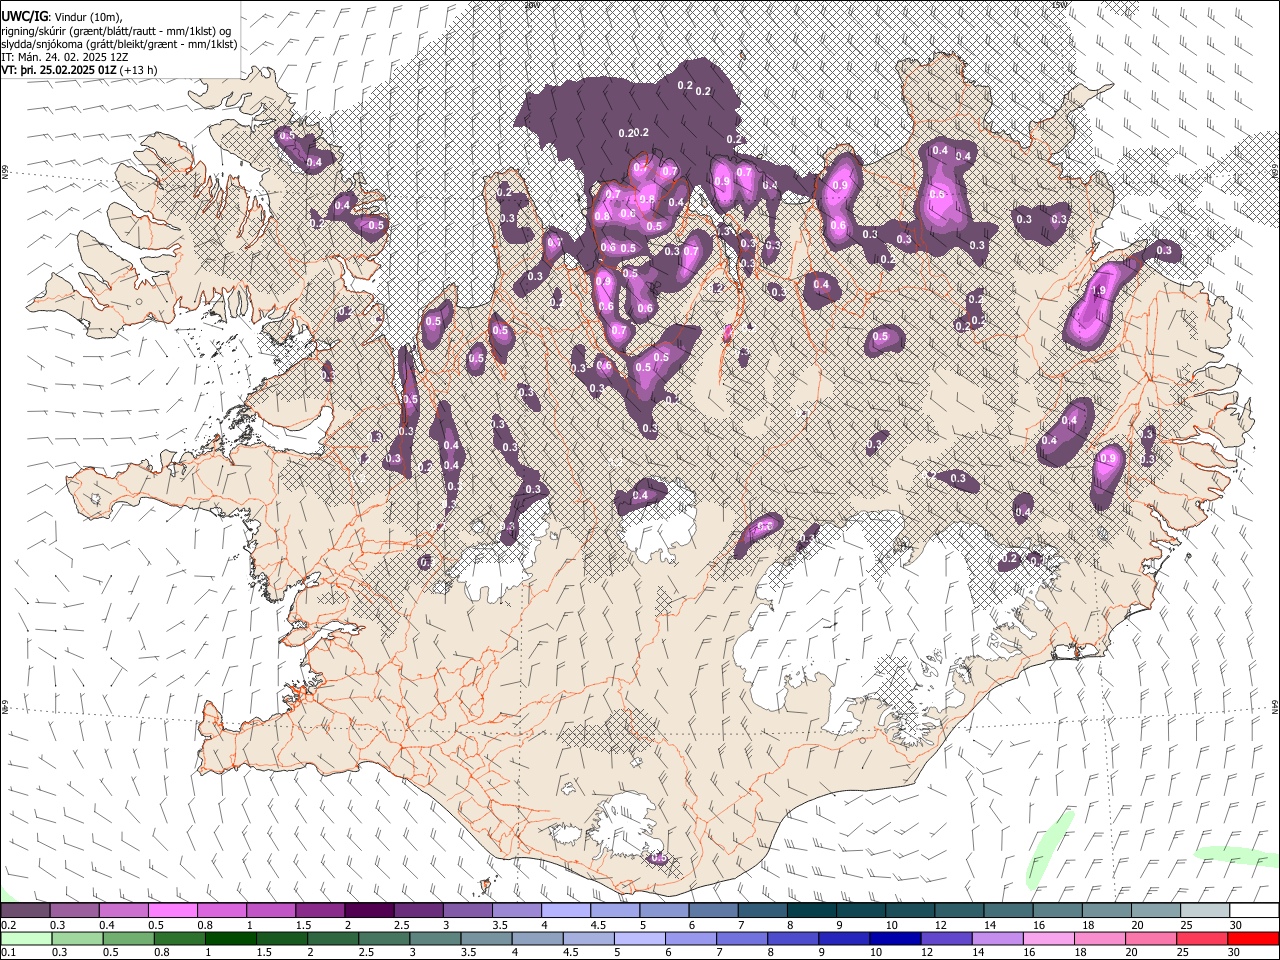Select the crimson 25 swatch in lower legend
This screenshot has width=1280, height=960.
tap(1201, 938)
